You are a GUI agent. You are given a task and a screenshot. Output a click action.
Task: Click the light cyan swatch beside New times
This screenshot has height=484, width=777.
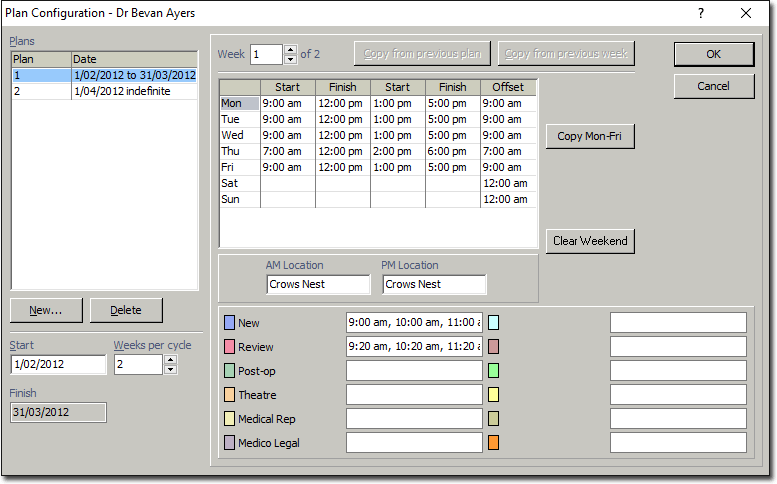click(x=494, y=323)
